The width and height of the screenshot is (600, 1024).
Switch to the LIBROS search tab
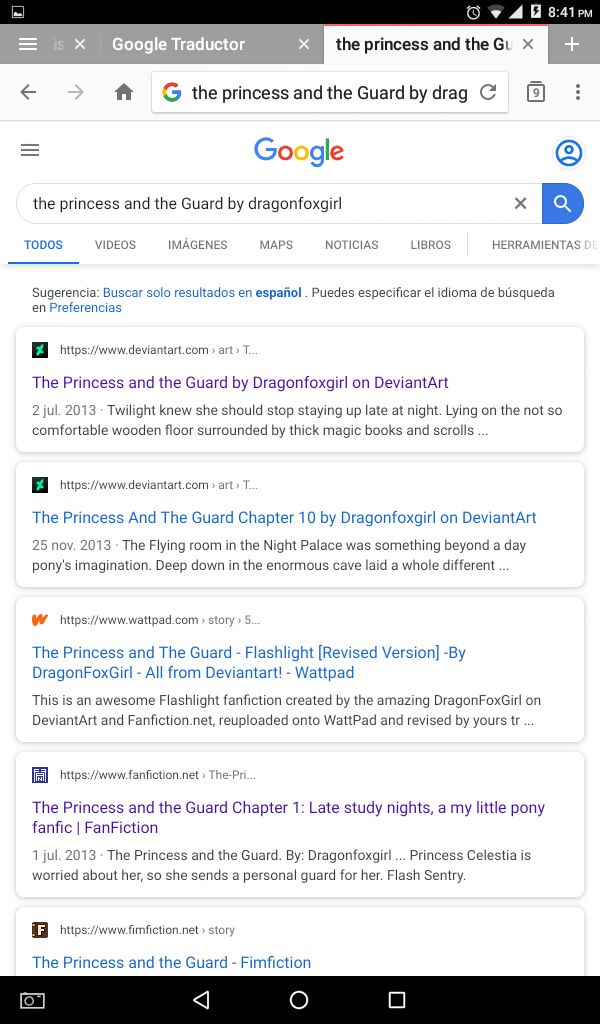click(430, 245)
